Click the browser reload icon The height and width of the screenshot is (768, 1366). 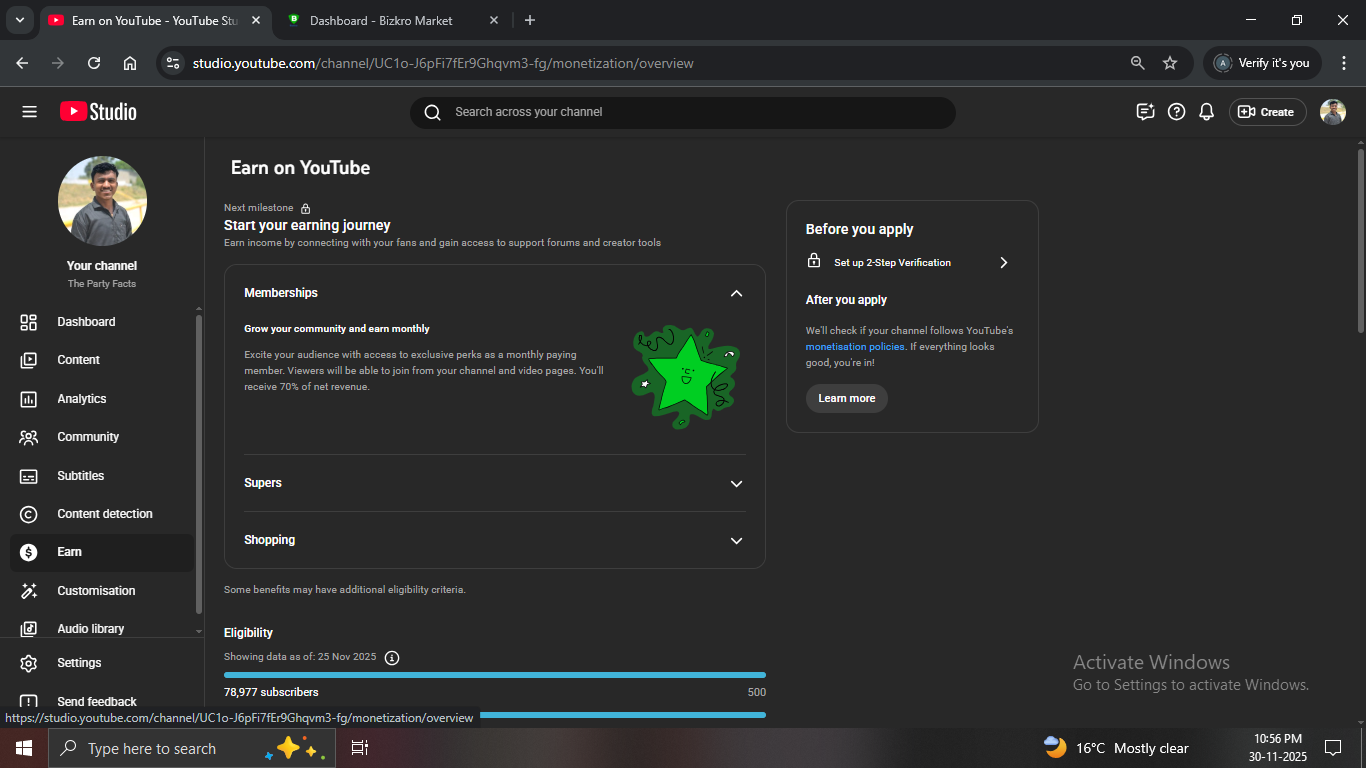94,63
